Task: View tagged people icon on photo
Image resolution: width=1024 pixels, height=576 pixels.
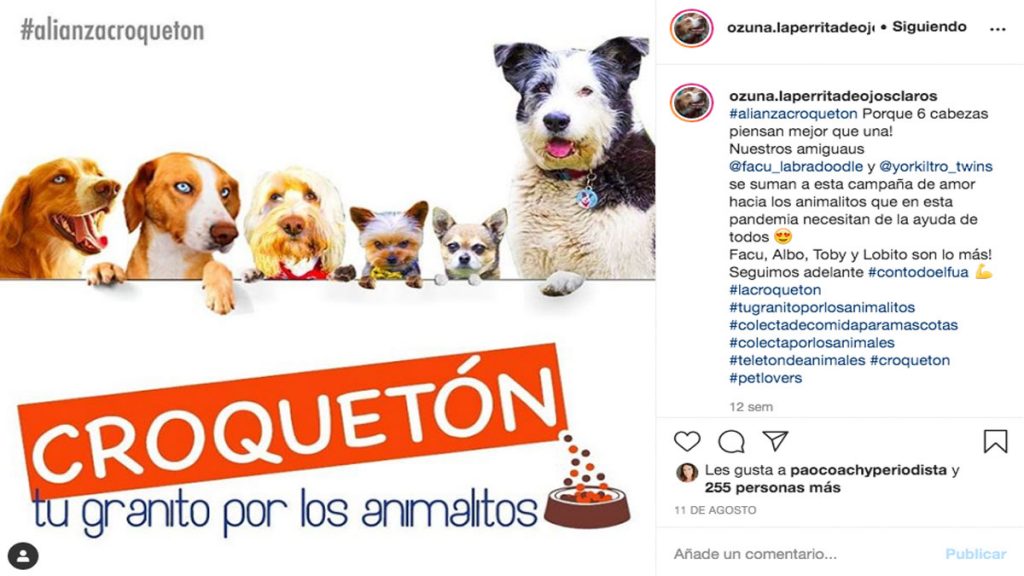Action: click(x=23, y=556)
